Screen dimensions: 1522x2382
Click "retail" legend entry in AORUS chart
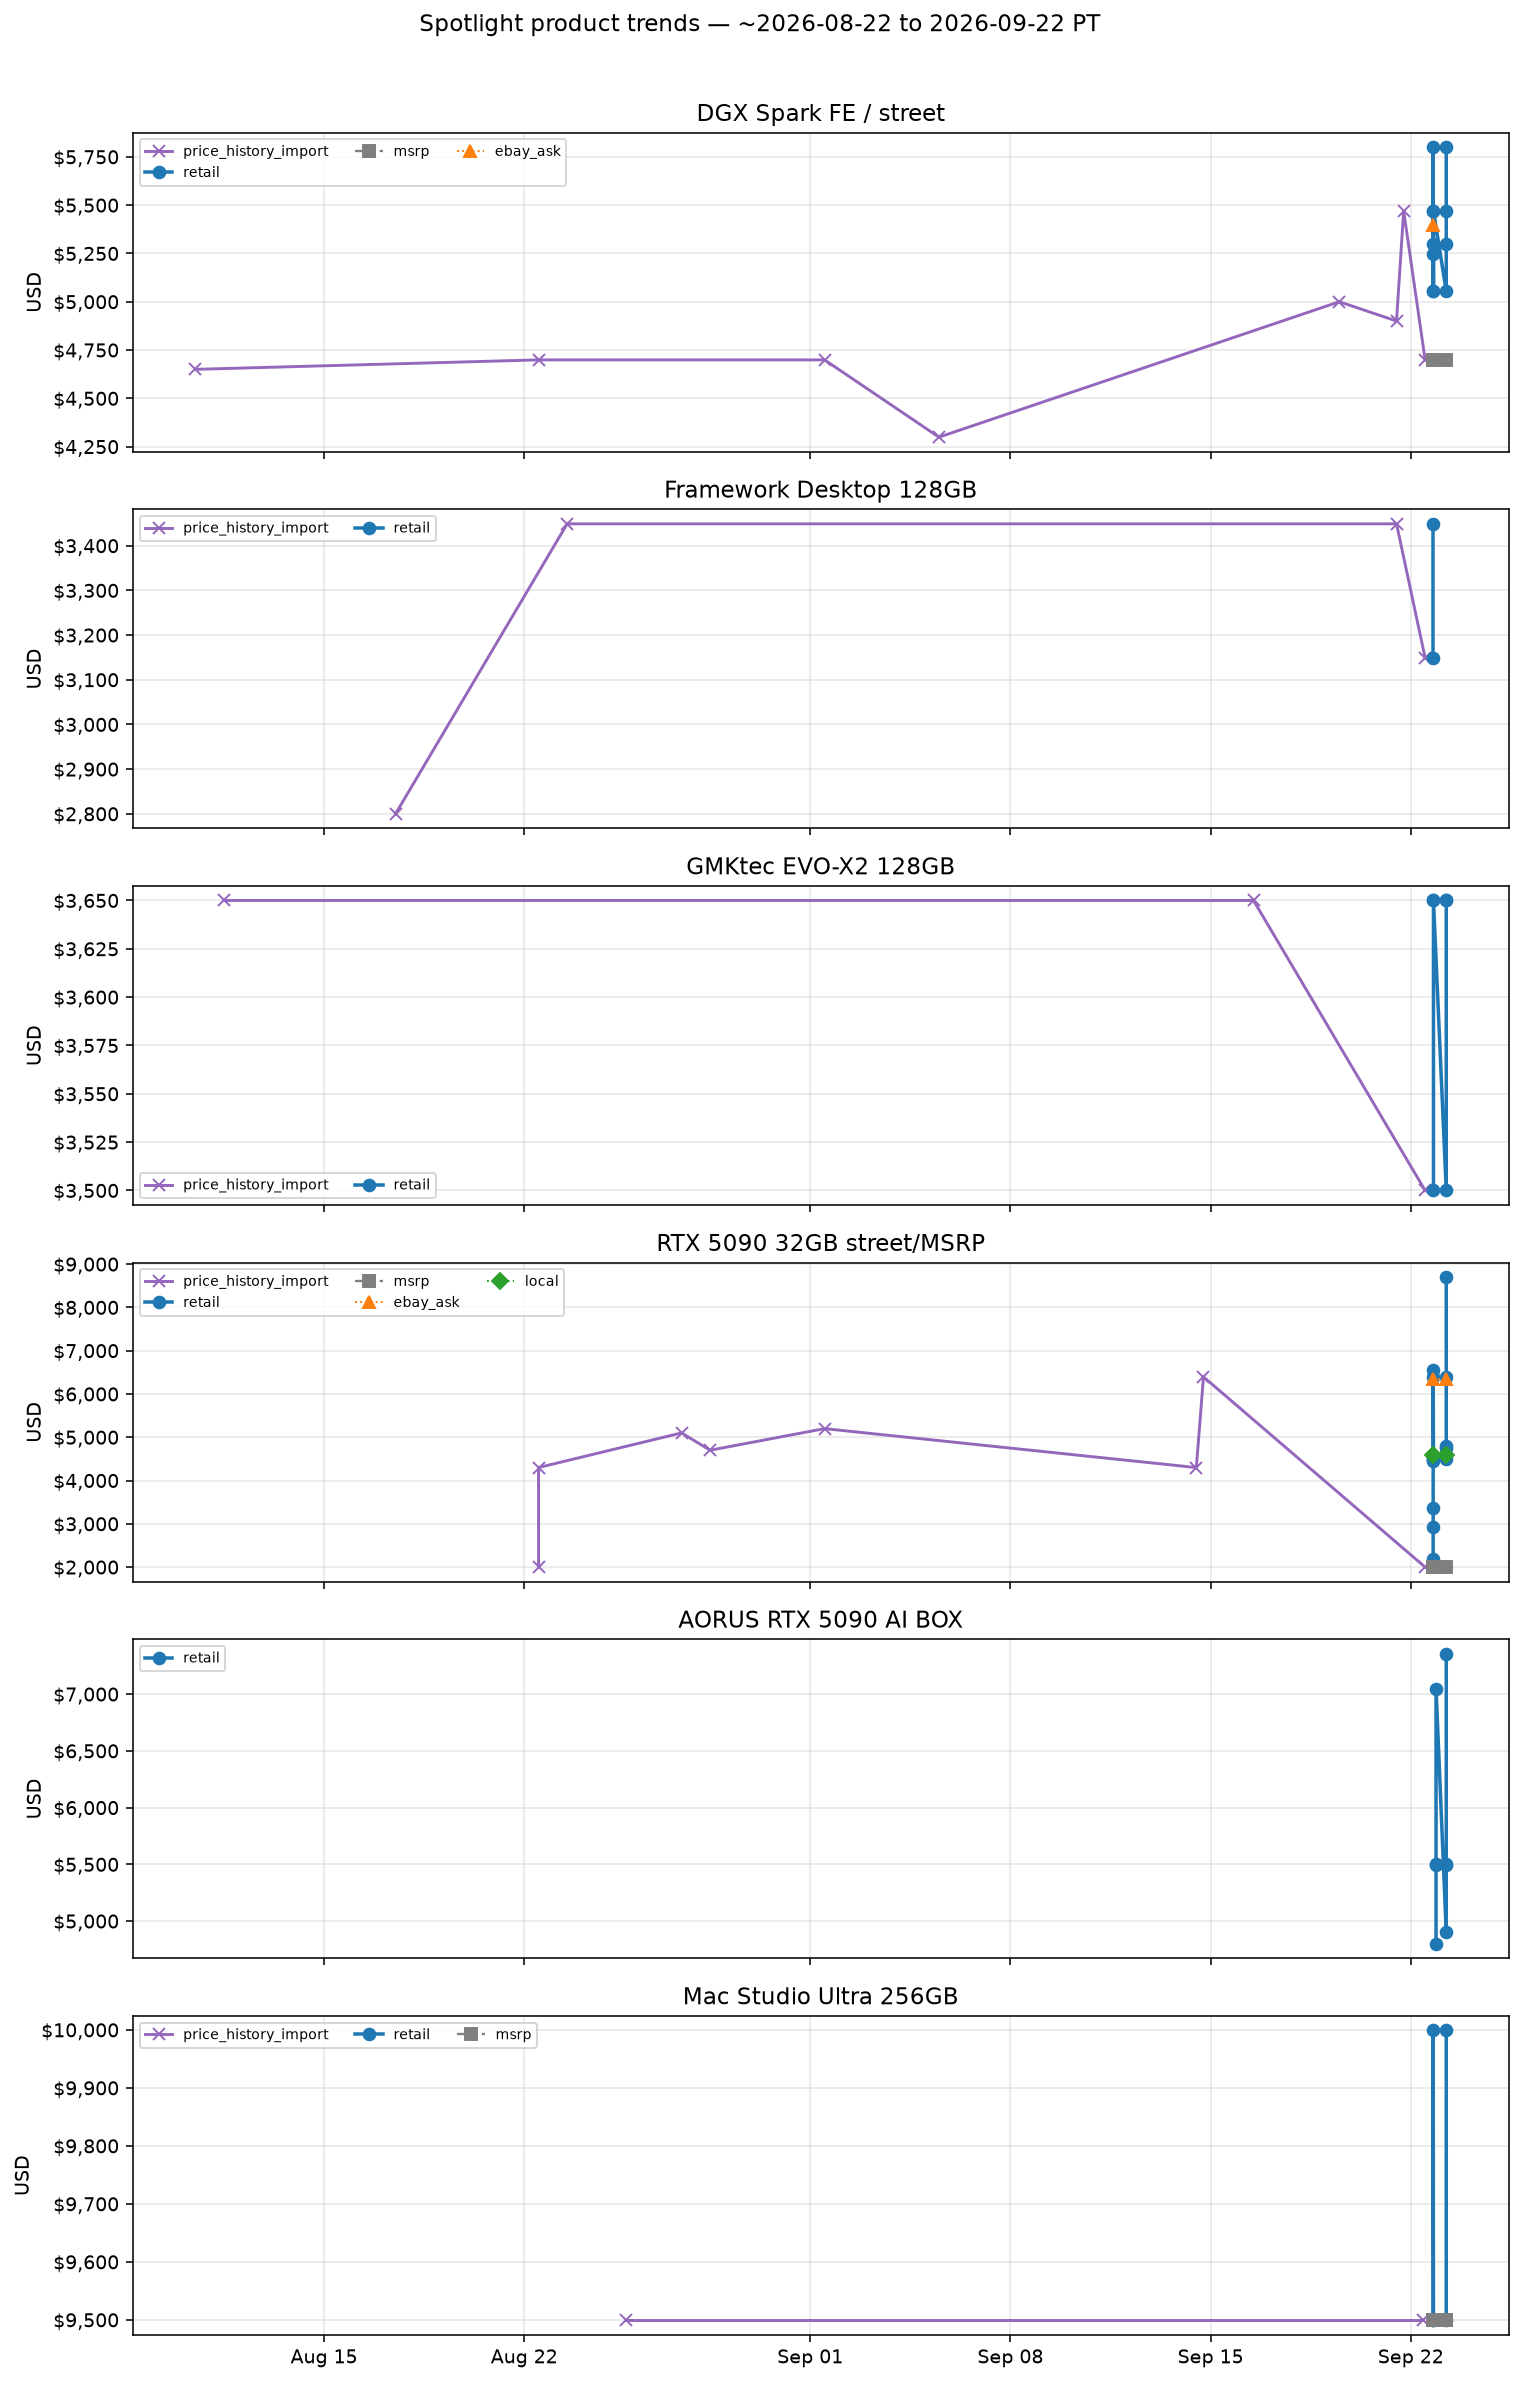pyautogui.click(x=182, y=1658)
